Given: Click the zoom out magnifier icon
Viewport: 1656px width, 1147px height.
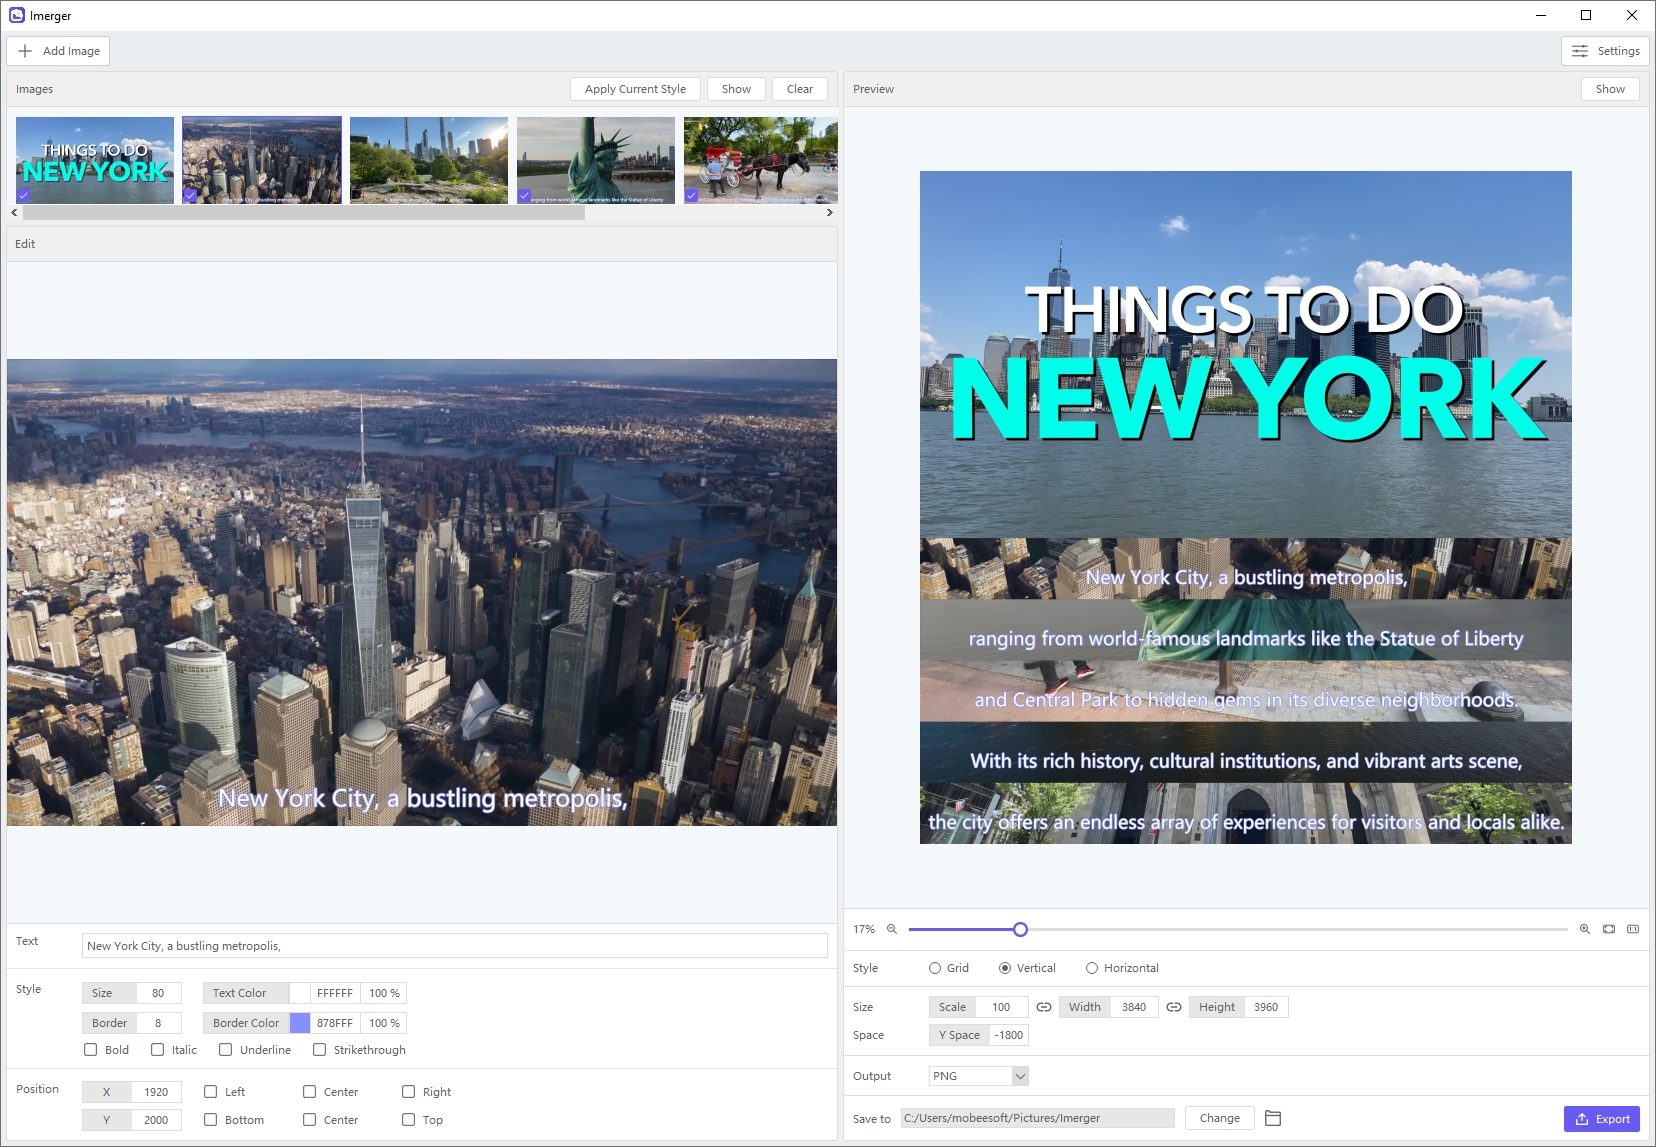Looking at the screenshot, I should pyautogui.click(x=892, y=929).
